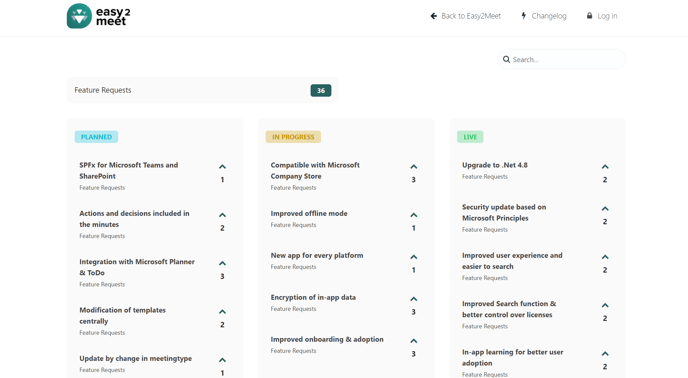Open Improved Search function & better control post
688x378 pixels.
coord(509,309)
